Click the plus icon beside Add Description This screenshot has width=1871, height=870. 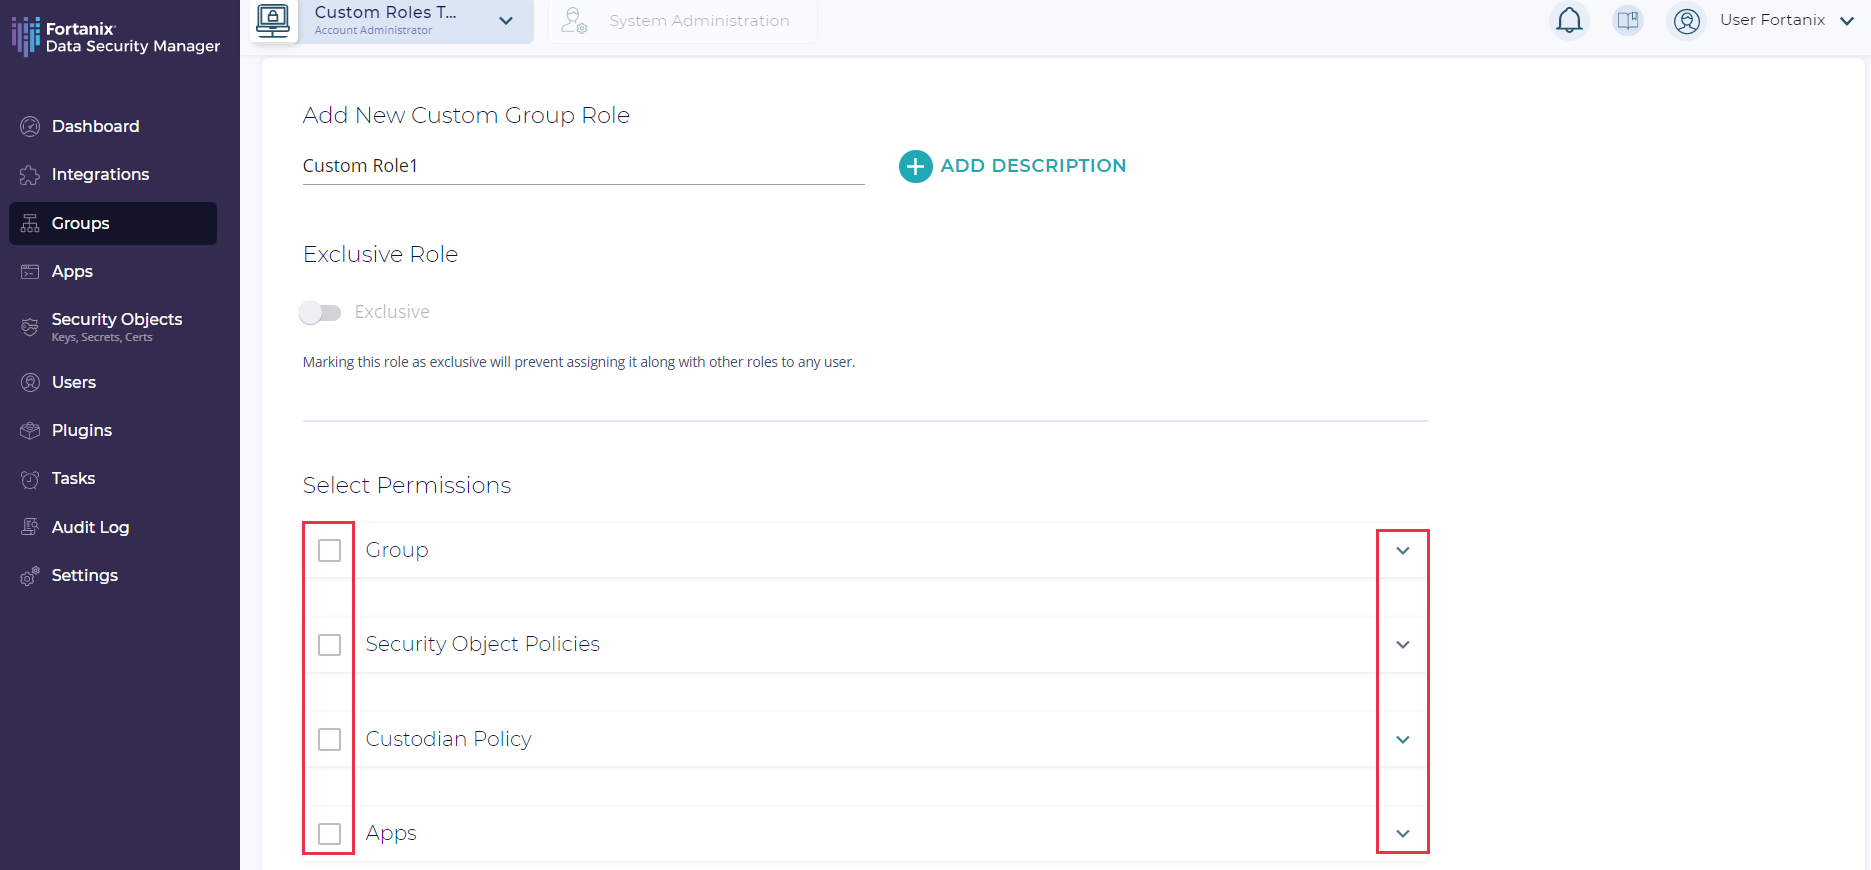click(915, 166)
